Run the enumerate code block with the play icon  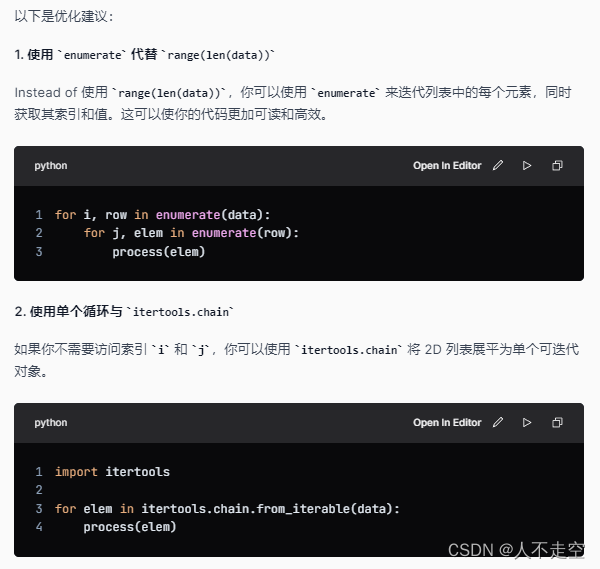click(527, 165)
